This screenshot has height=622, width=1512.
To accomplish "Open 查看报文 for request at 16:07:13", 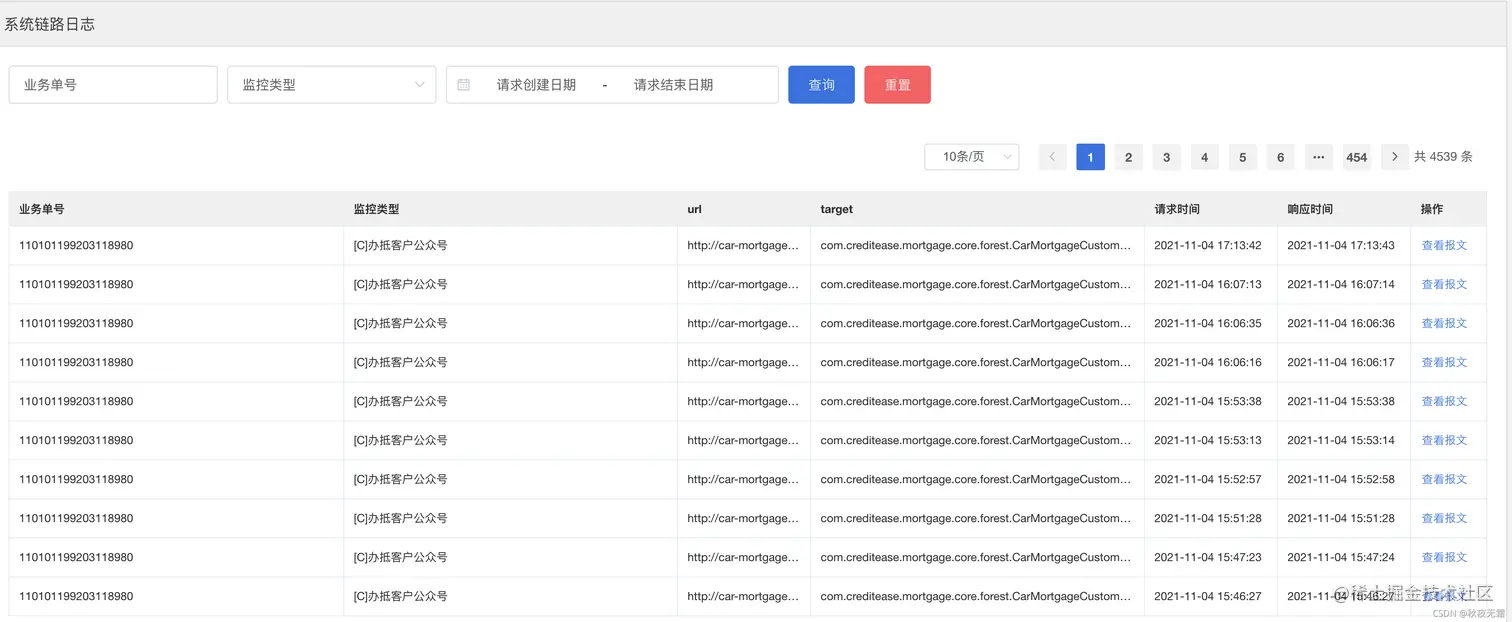I will [x=1444, y=284].
